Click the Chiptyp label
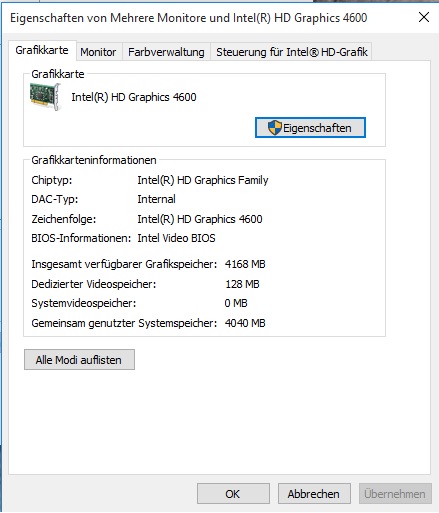This screenshot has height=513, width=439. pos(52,180)
